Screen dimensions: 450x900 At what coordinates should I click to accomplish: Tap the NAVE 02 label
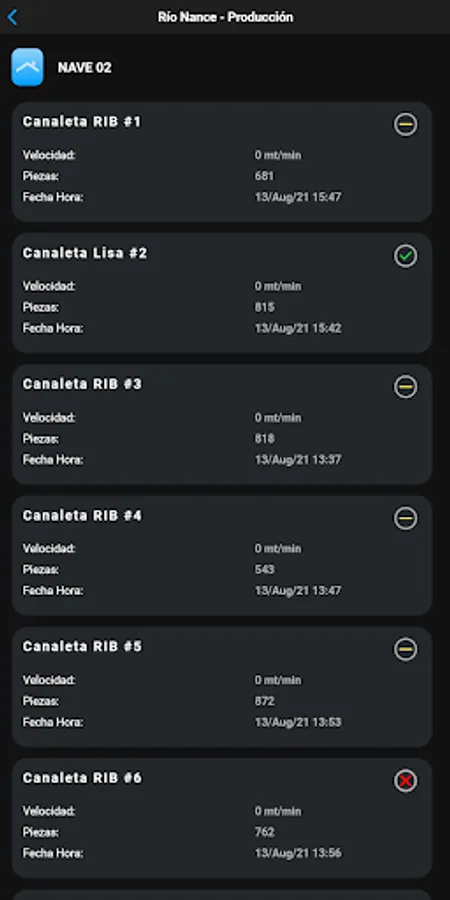[84, 68]
